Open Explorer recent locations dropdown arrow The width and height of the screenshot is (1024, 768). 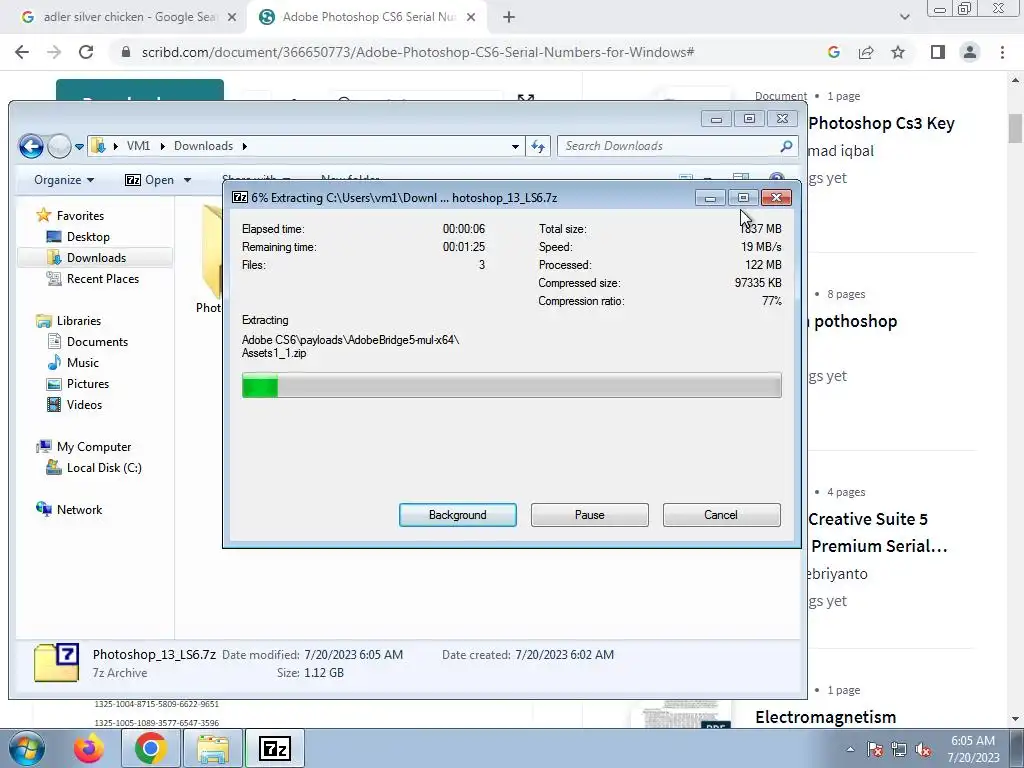tap(79, 146)
